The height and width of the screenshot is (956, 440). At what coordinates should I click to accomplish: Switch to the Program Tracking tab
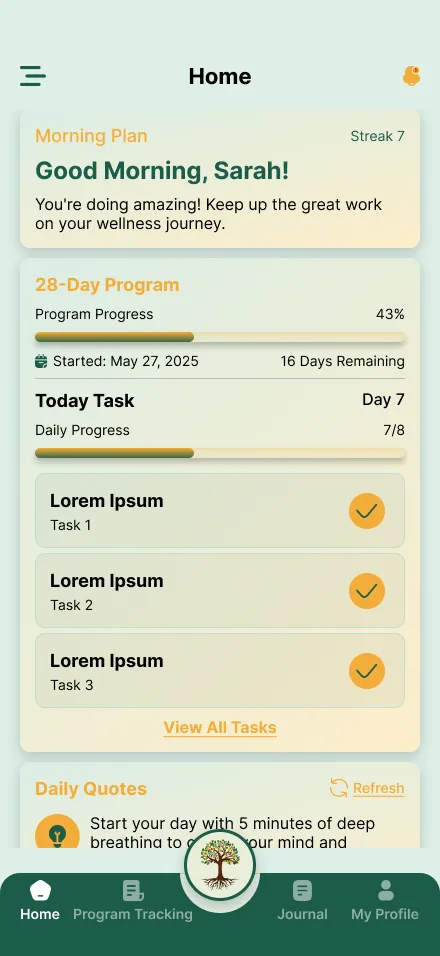(133, 901)
